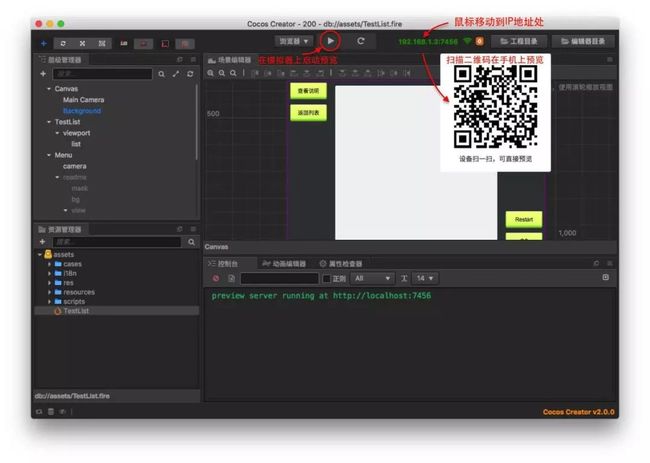
Task: Open the project directory button
Action: tap(519, 41)
